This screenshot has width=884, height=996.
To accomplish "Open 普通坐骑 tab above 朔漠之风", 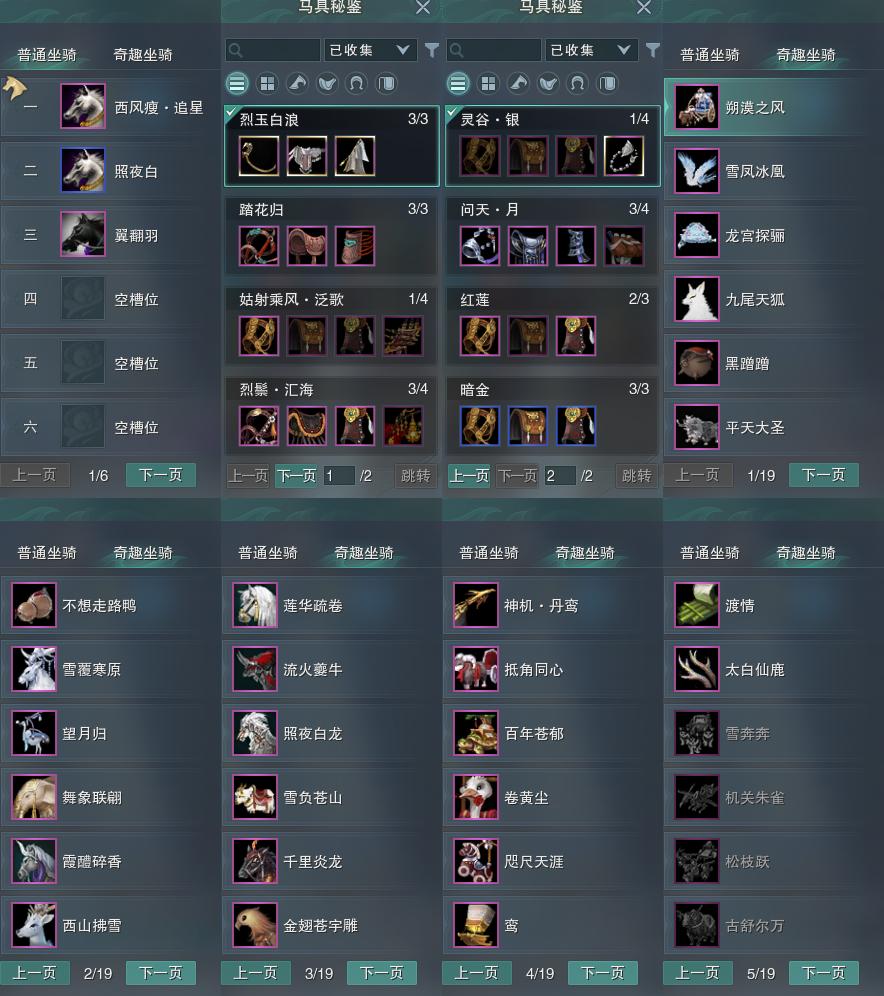I will coord(710,55).
